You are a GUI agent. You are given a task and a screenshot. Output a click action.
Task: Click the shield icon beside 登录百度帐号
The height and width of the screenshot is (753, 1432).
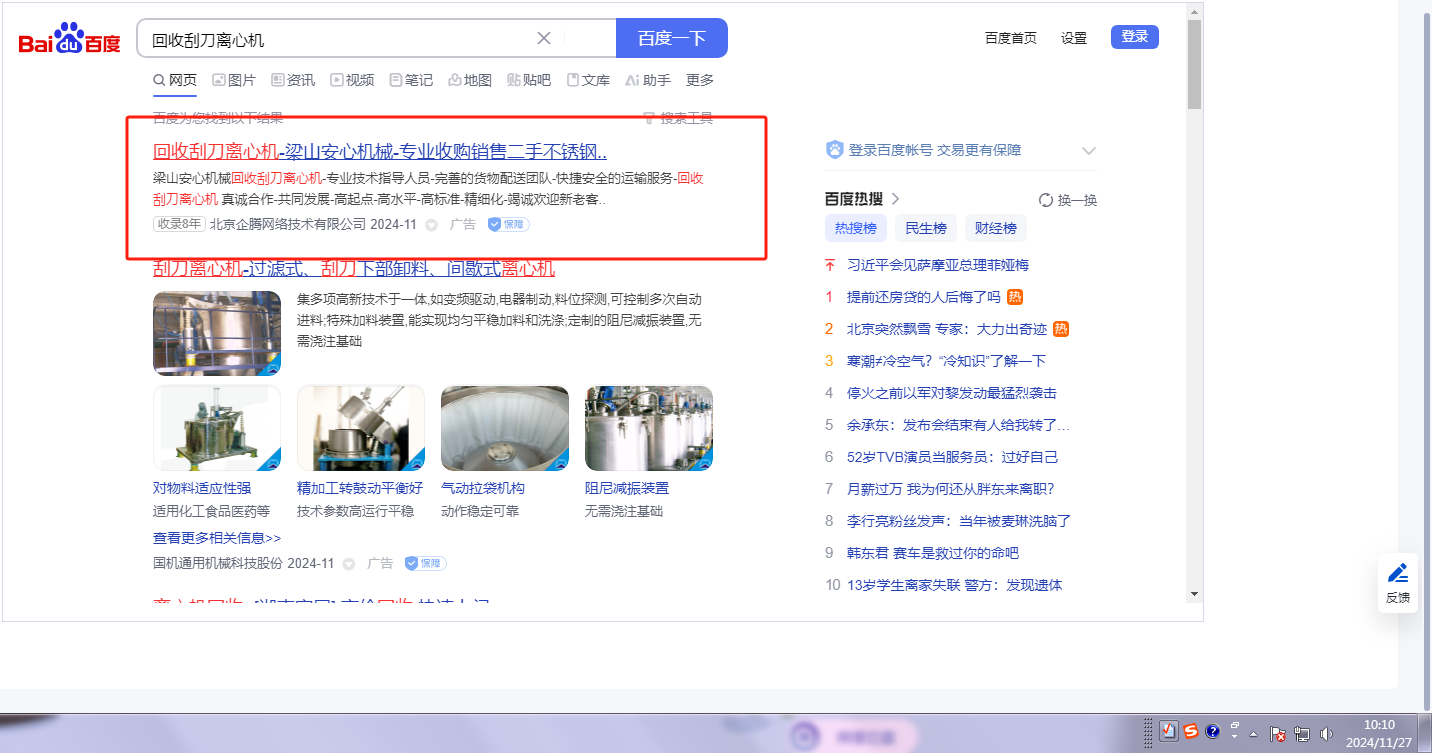click(835, 150)
